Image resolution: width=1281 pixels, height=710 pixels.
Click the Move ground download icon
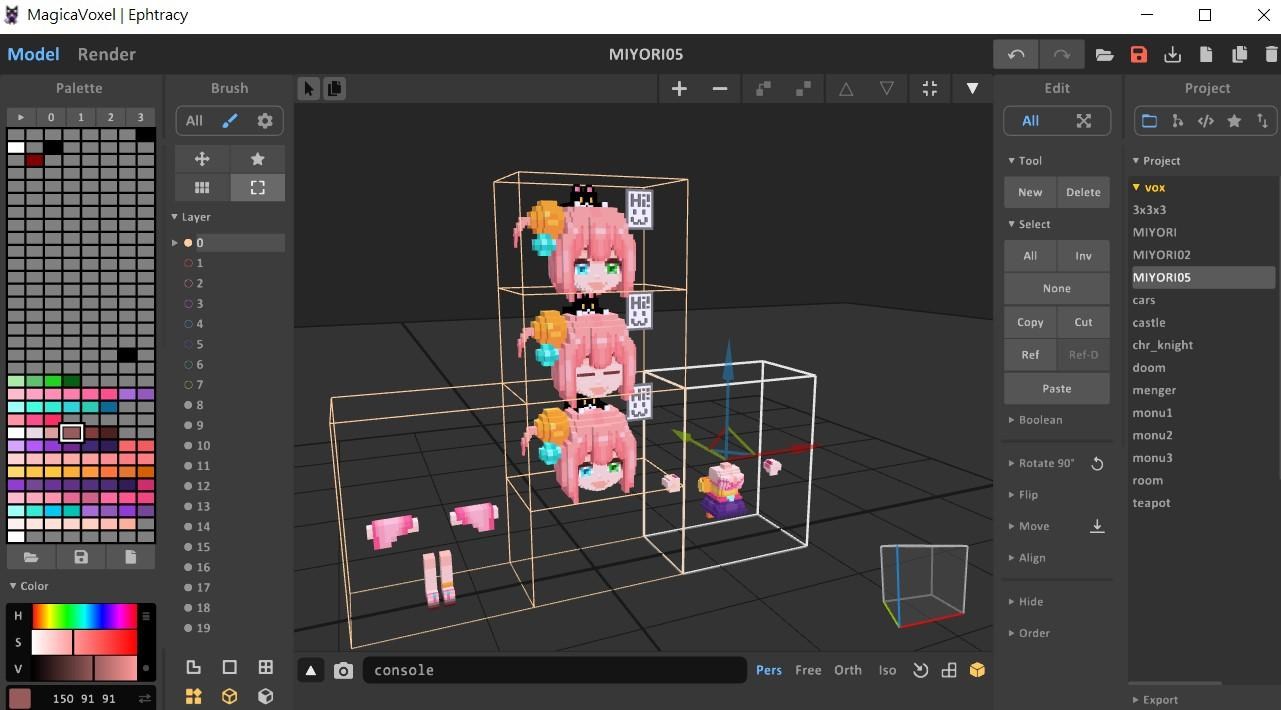(1097, 527)
